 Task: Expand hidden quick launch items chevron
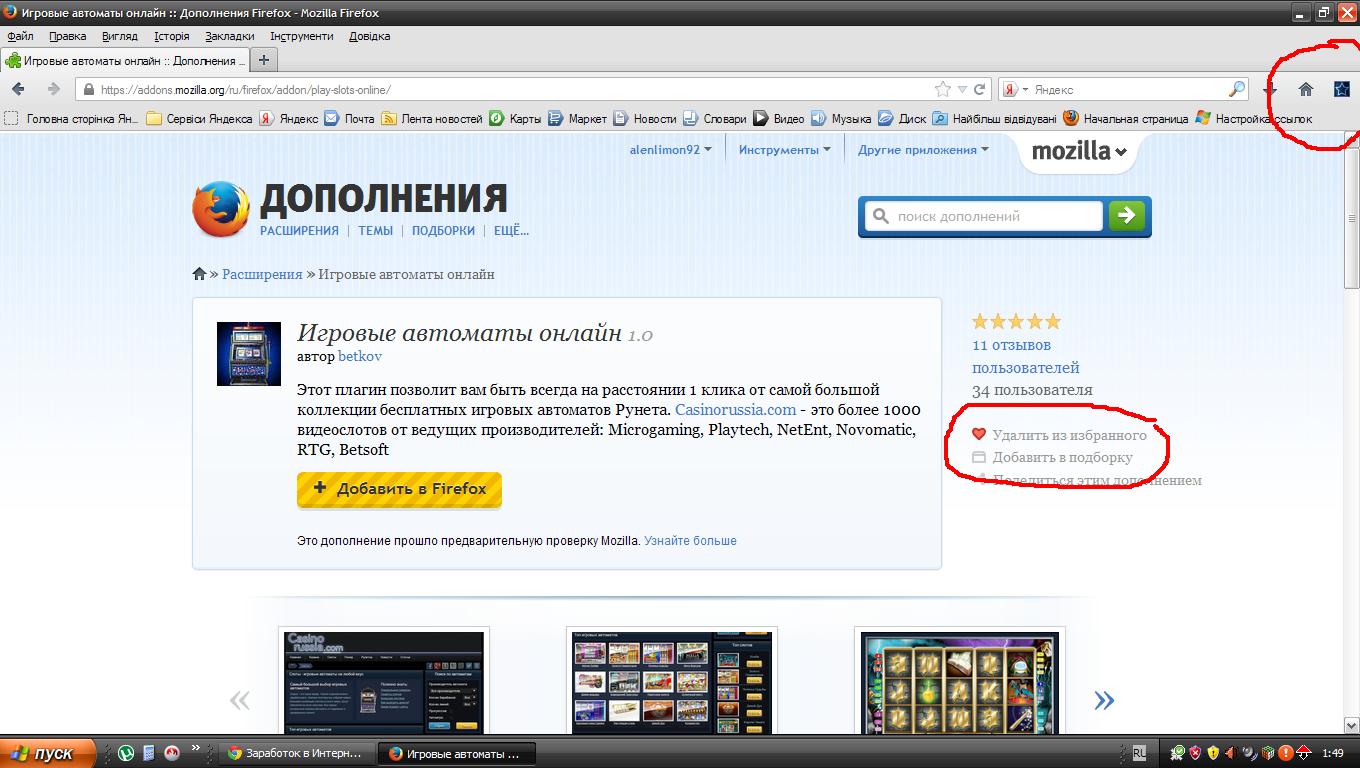point(195,747)
